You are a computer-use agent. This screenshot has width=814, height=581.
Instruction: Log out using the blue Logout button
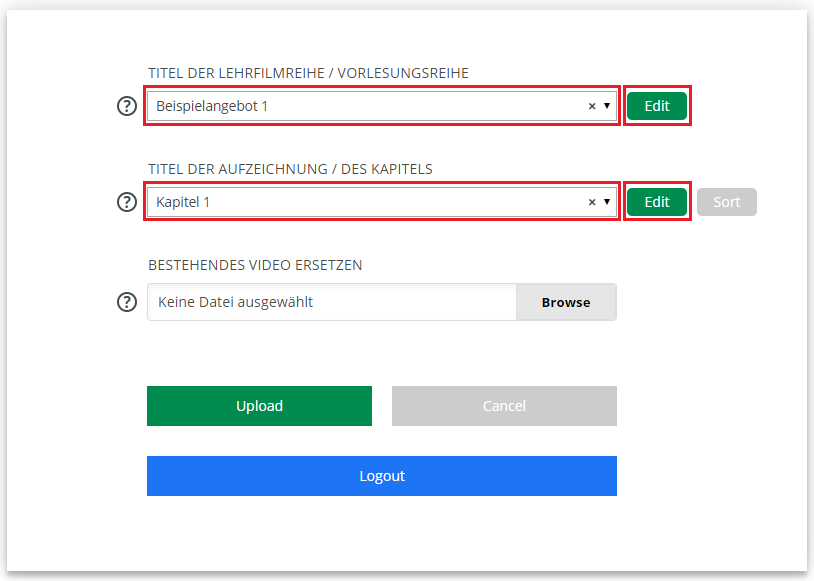click(x=382, y=476)
